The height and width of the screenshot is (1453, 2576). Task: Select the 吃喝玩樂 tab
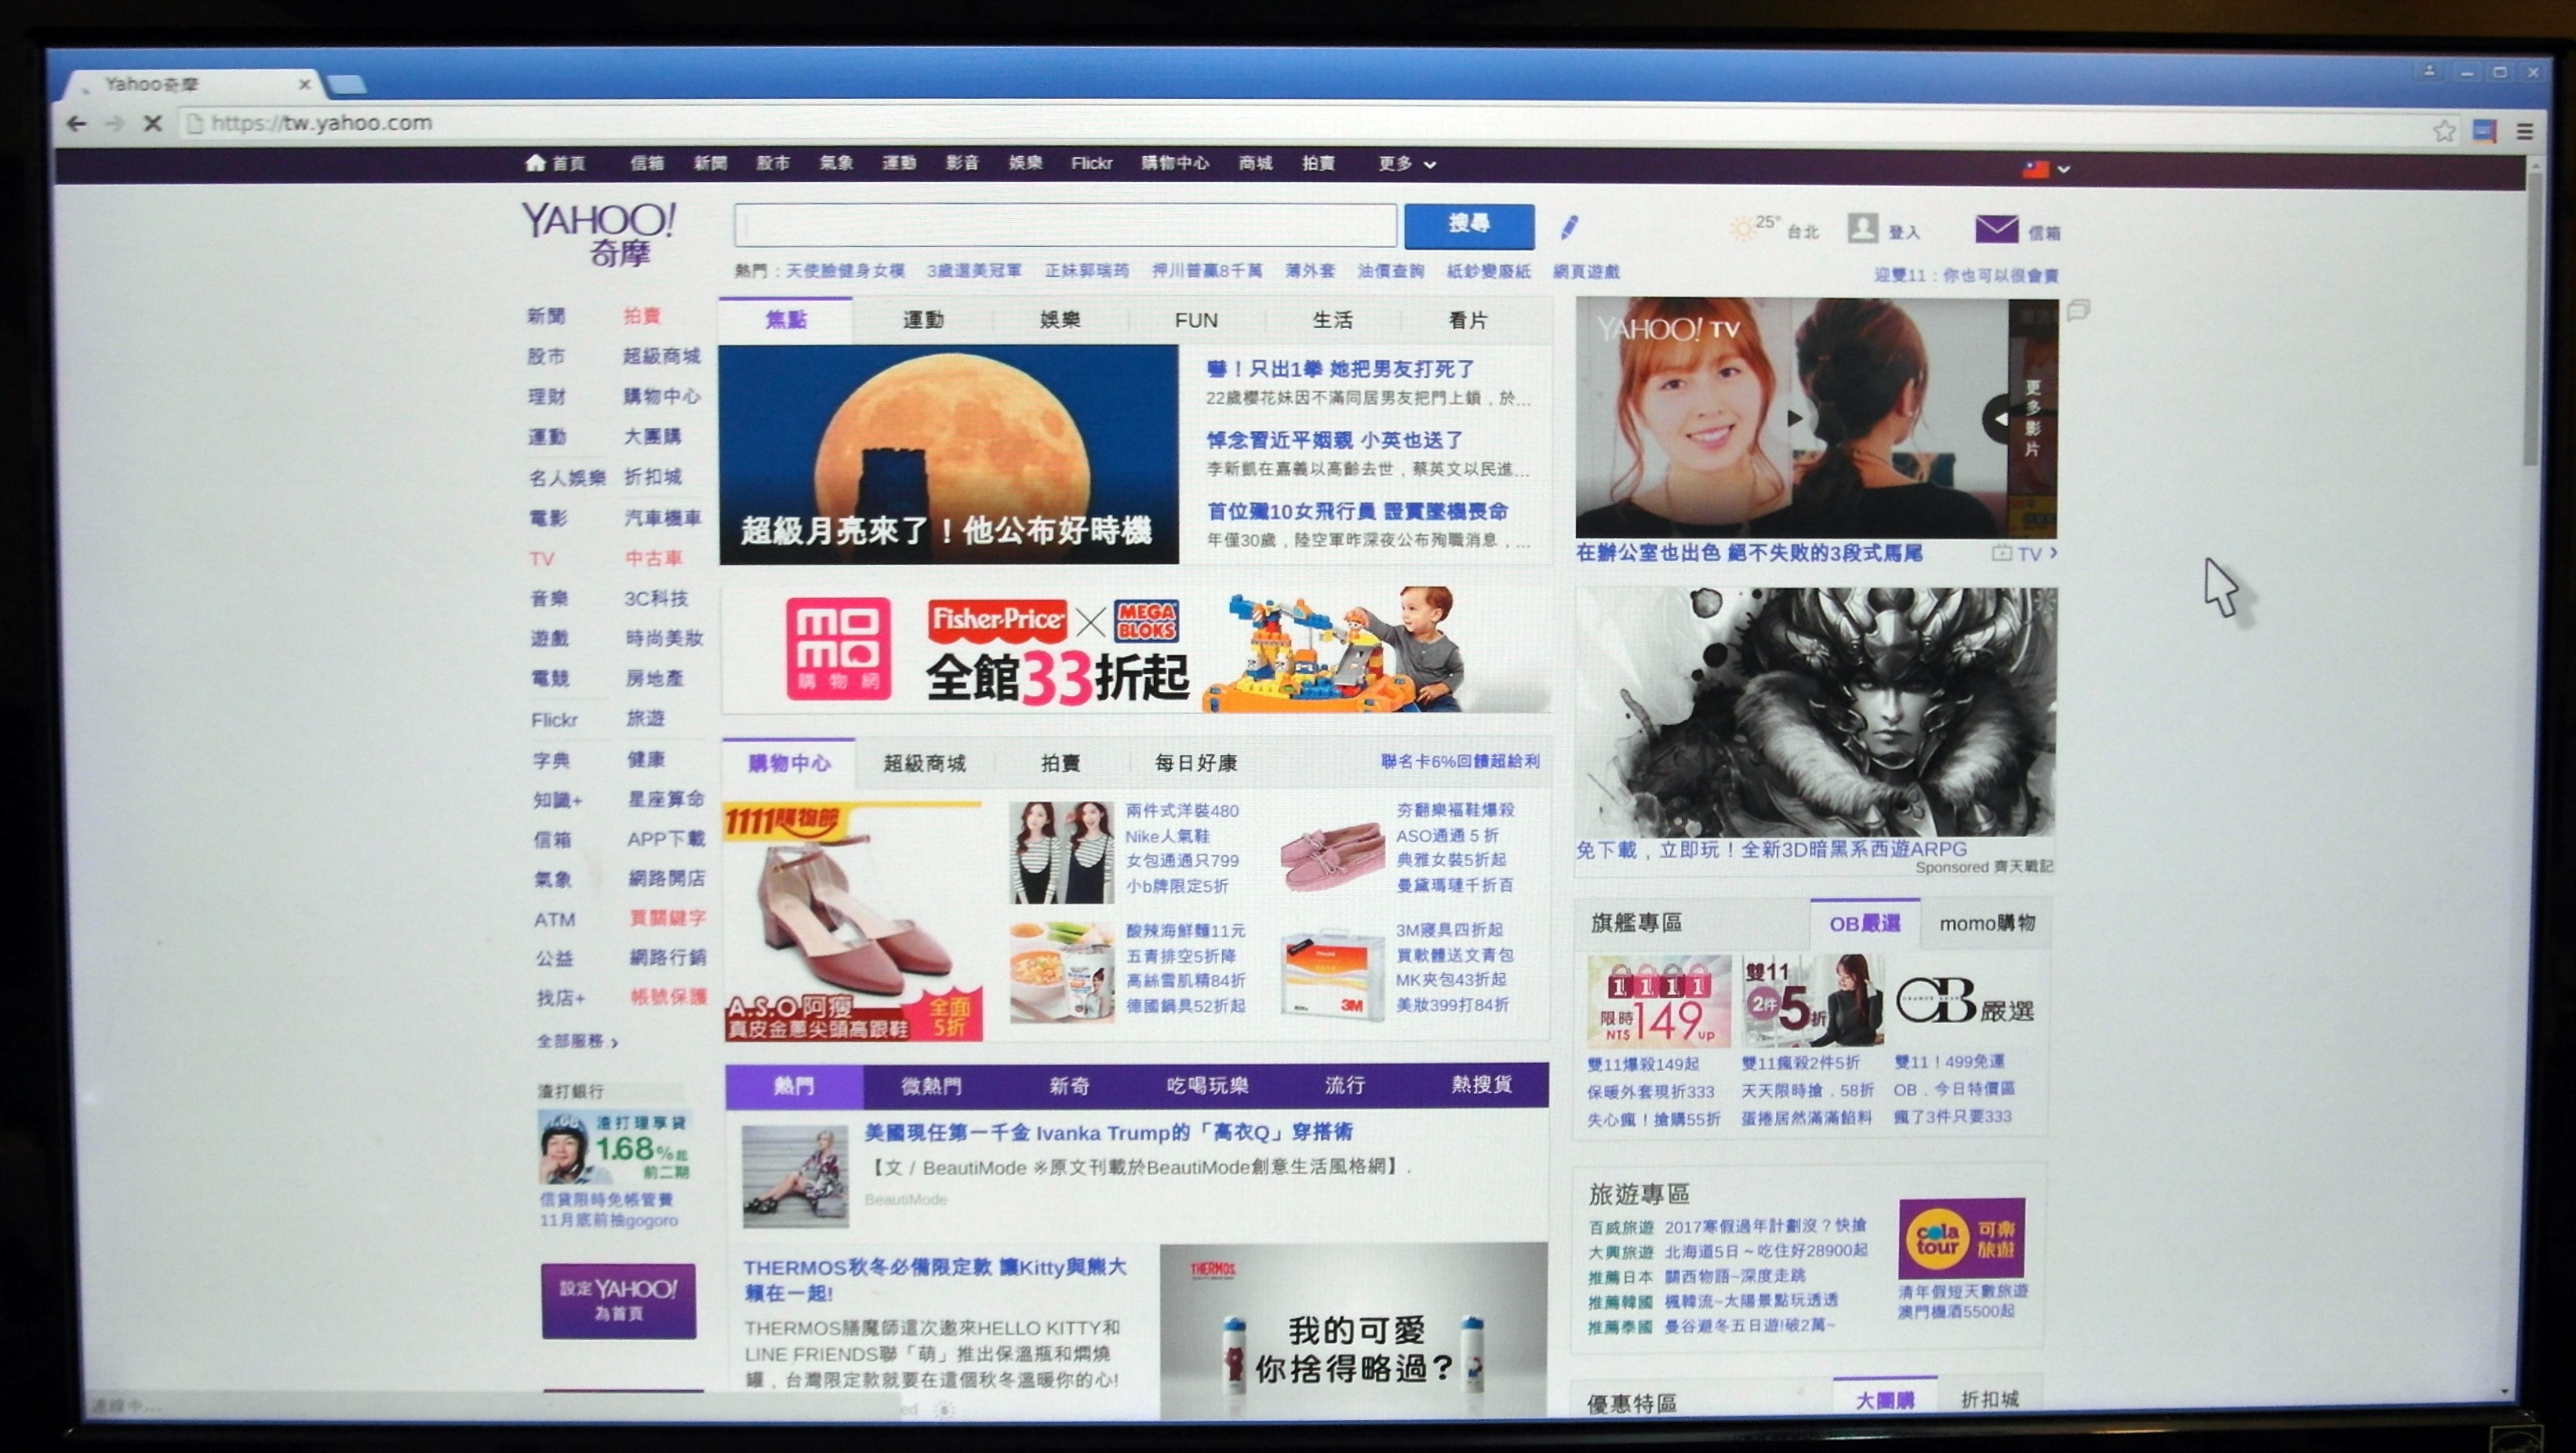click(x=1207, y=1085)
